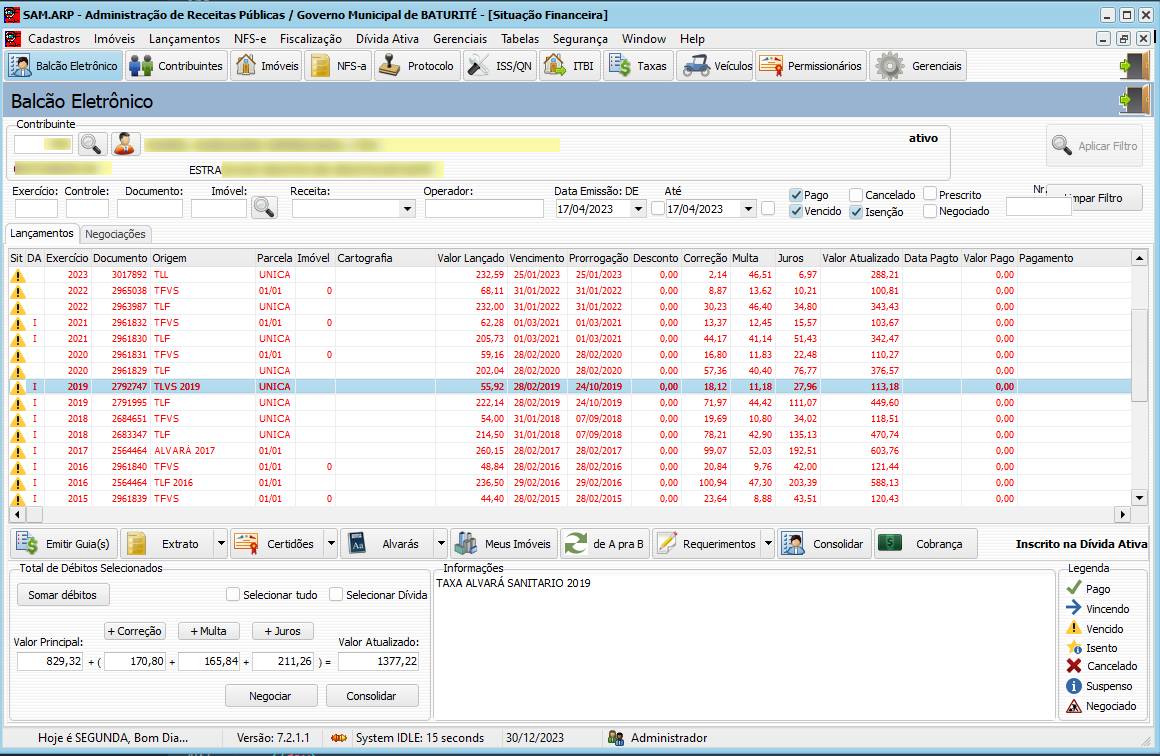Image resolution: width=1160 pixels, height=756 pixels.
Task: Open the Dívida Ativa menu
Action: (387, 38)
